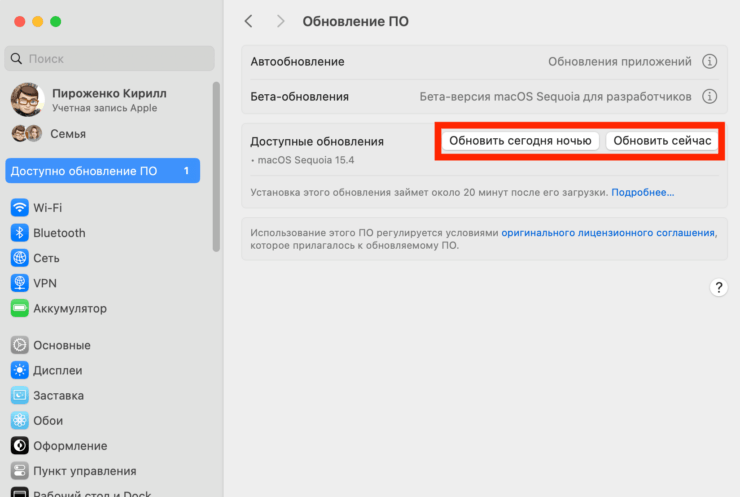
Task: Click the Поиск search field
Action: 109,59
